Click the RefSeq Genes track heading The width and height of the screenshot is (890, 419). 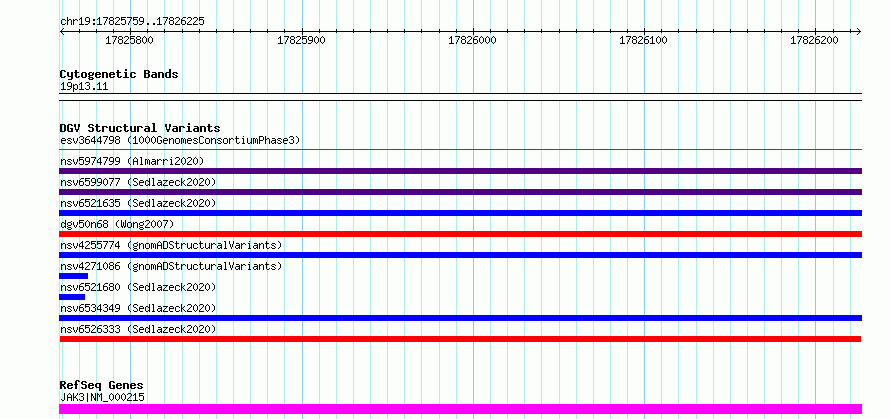coord(102,386)
